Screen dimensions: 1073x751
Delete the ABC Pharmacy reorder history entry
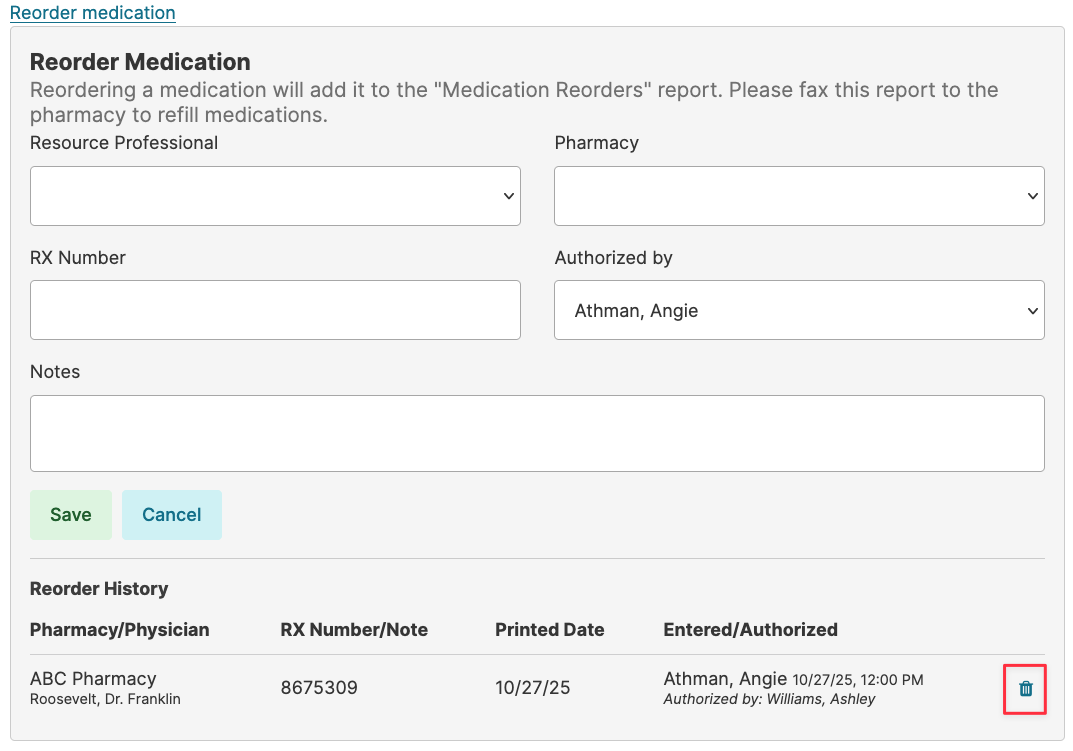click(x=1025, y=688)
